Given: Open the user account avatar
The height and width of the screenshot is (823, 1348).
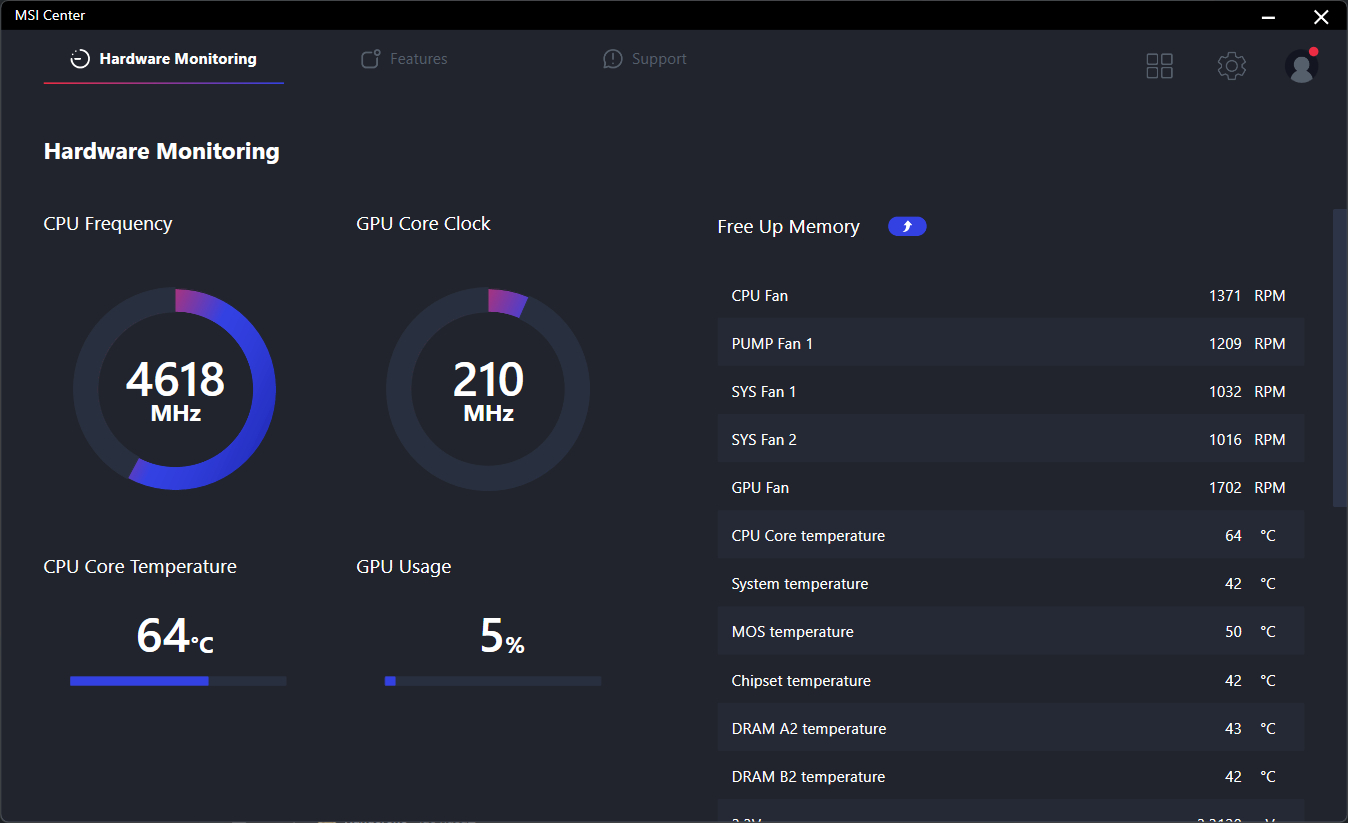Looking at the screenshot, I should tap(1301, 66).
